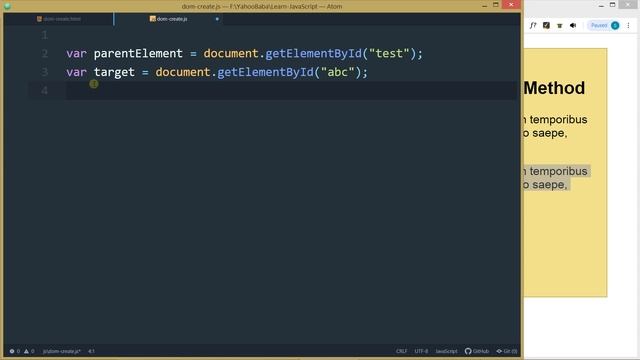Click the js\dom-create.js file path in status bar
640x360 pixels.
point(62,351)
